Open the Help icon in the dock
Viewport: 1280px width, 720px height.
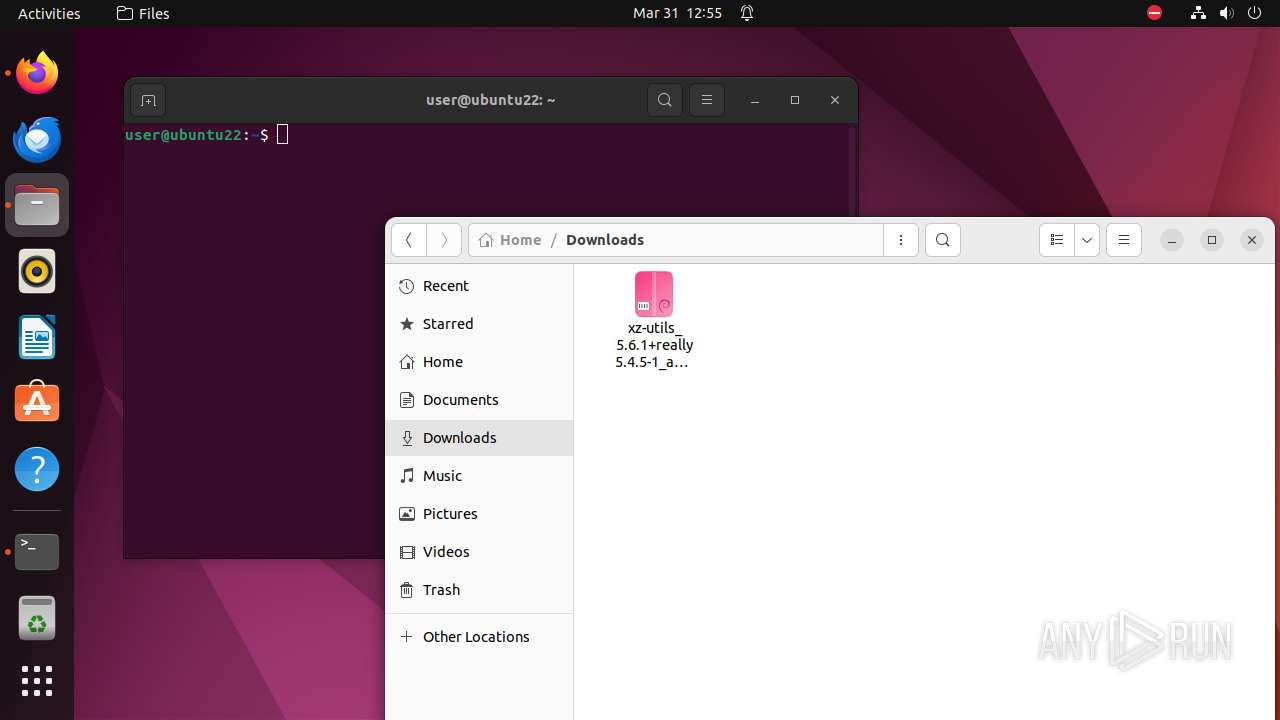point(37,469)
